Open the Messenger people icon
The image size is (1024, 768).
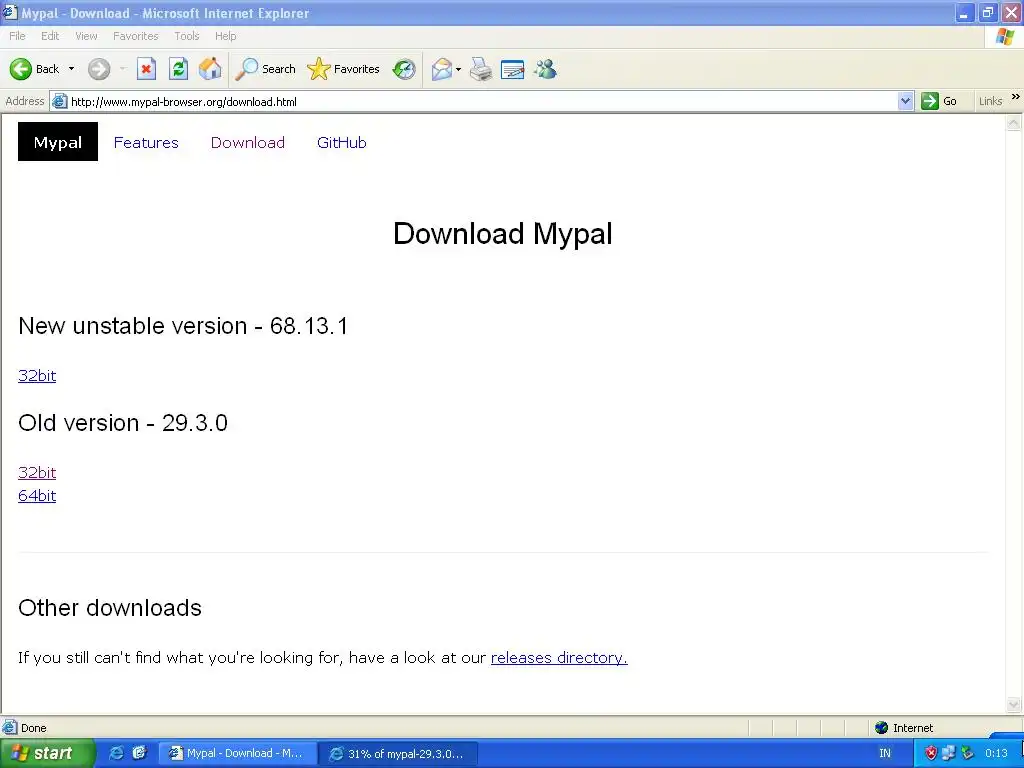tap(545, 69)
